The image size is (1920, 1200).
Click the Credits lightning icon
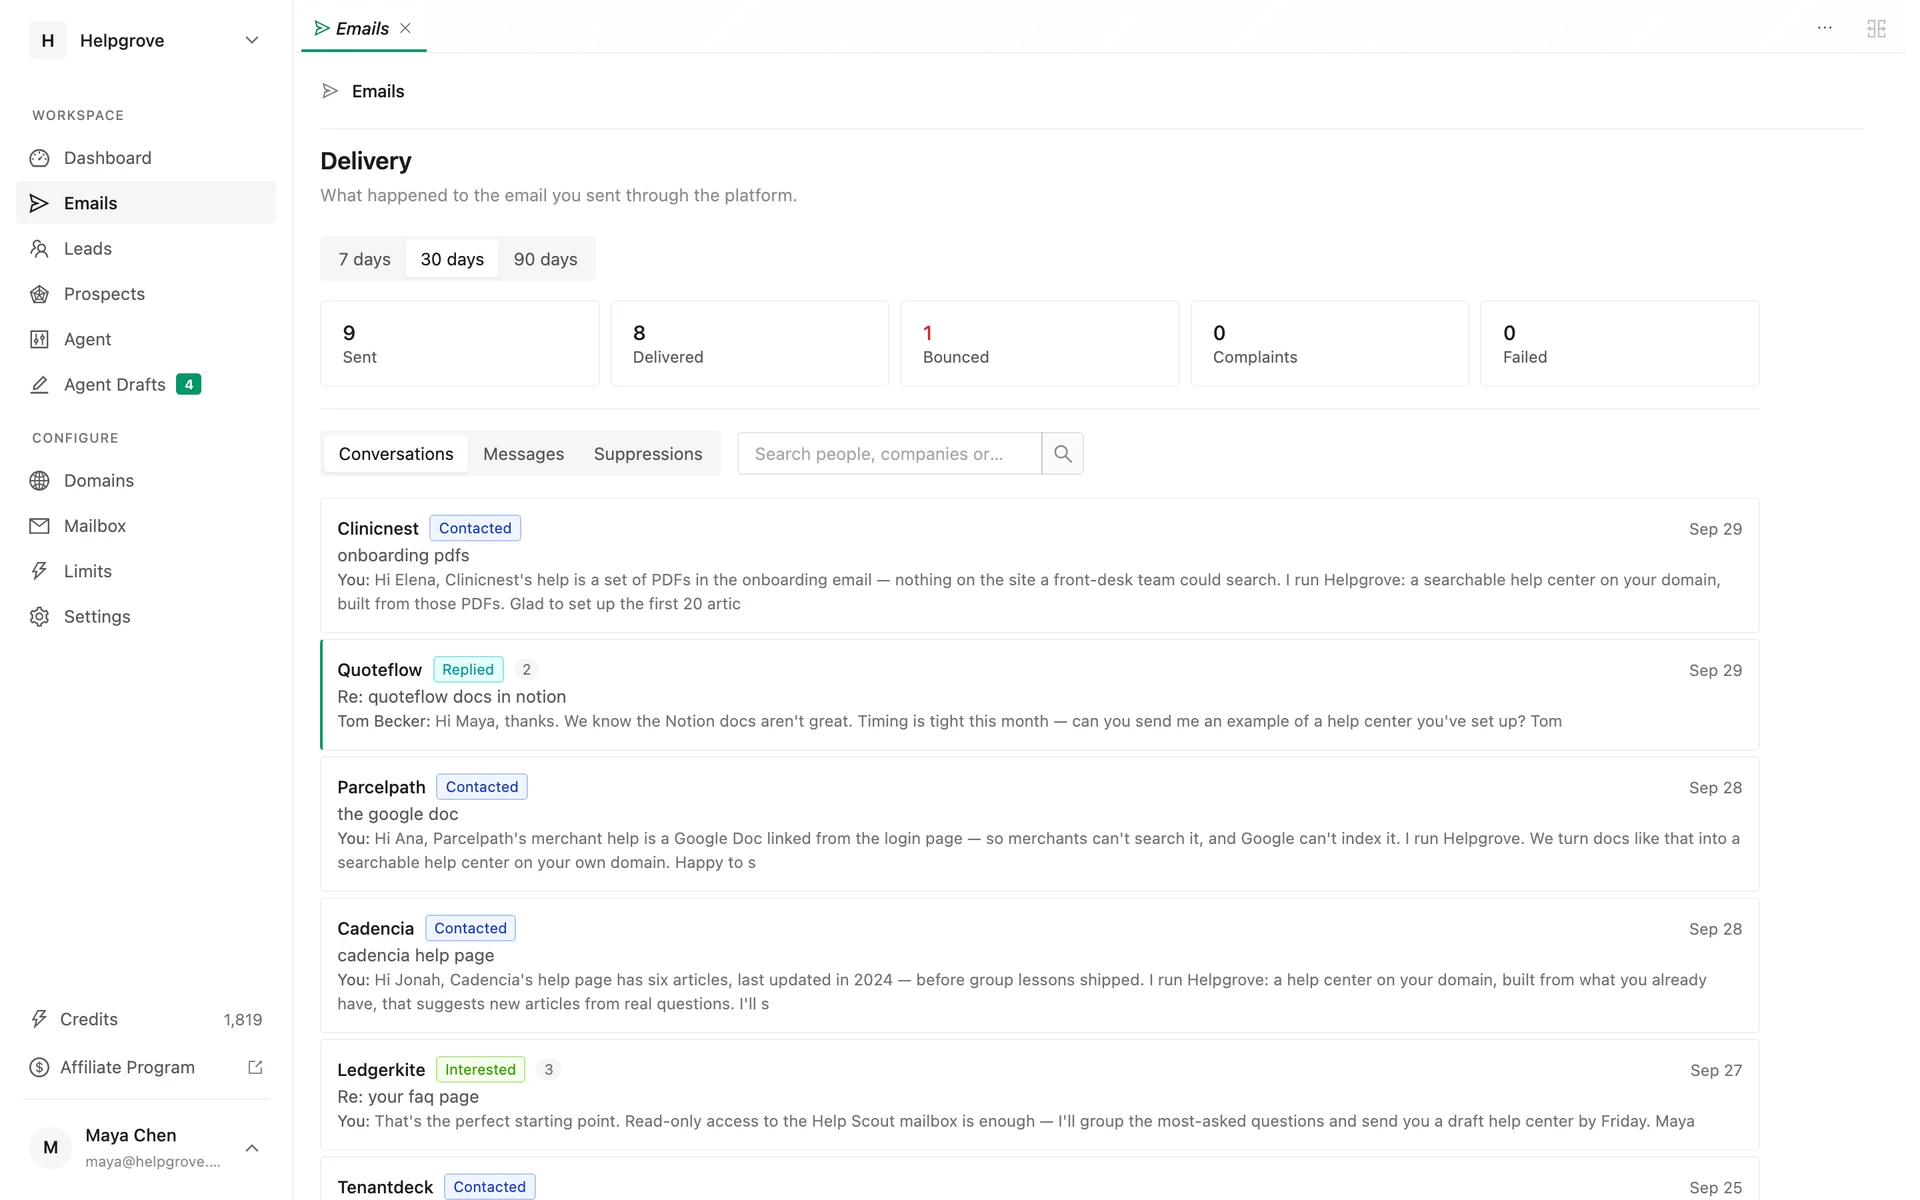point(39,1019)
